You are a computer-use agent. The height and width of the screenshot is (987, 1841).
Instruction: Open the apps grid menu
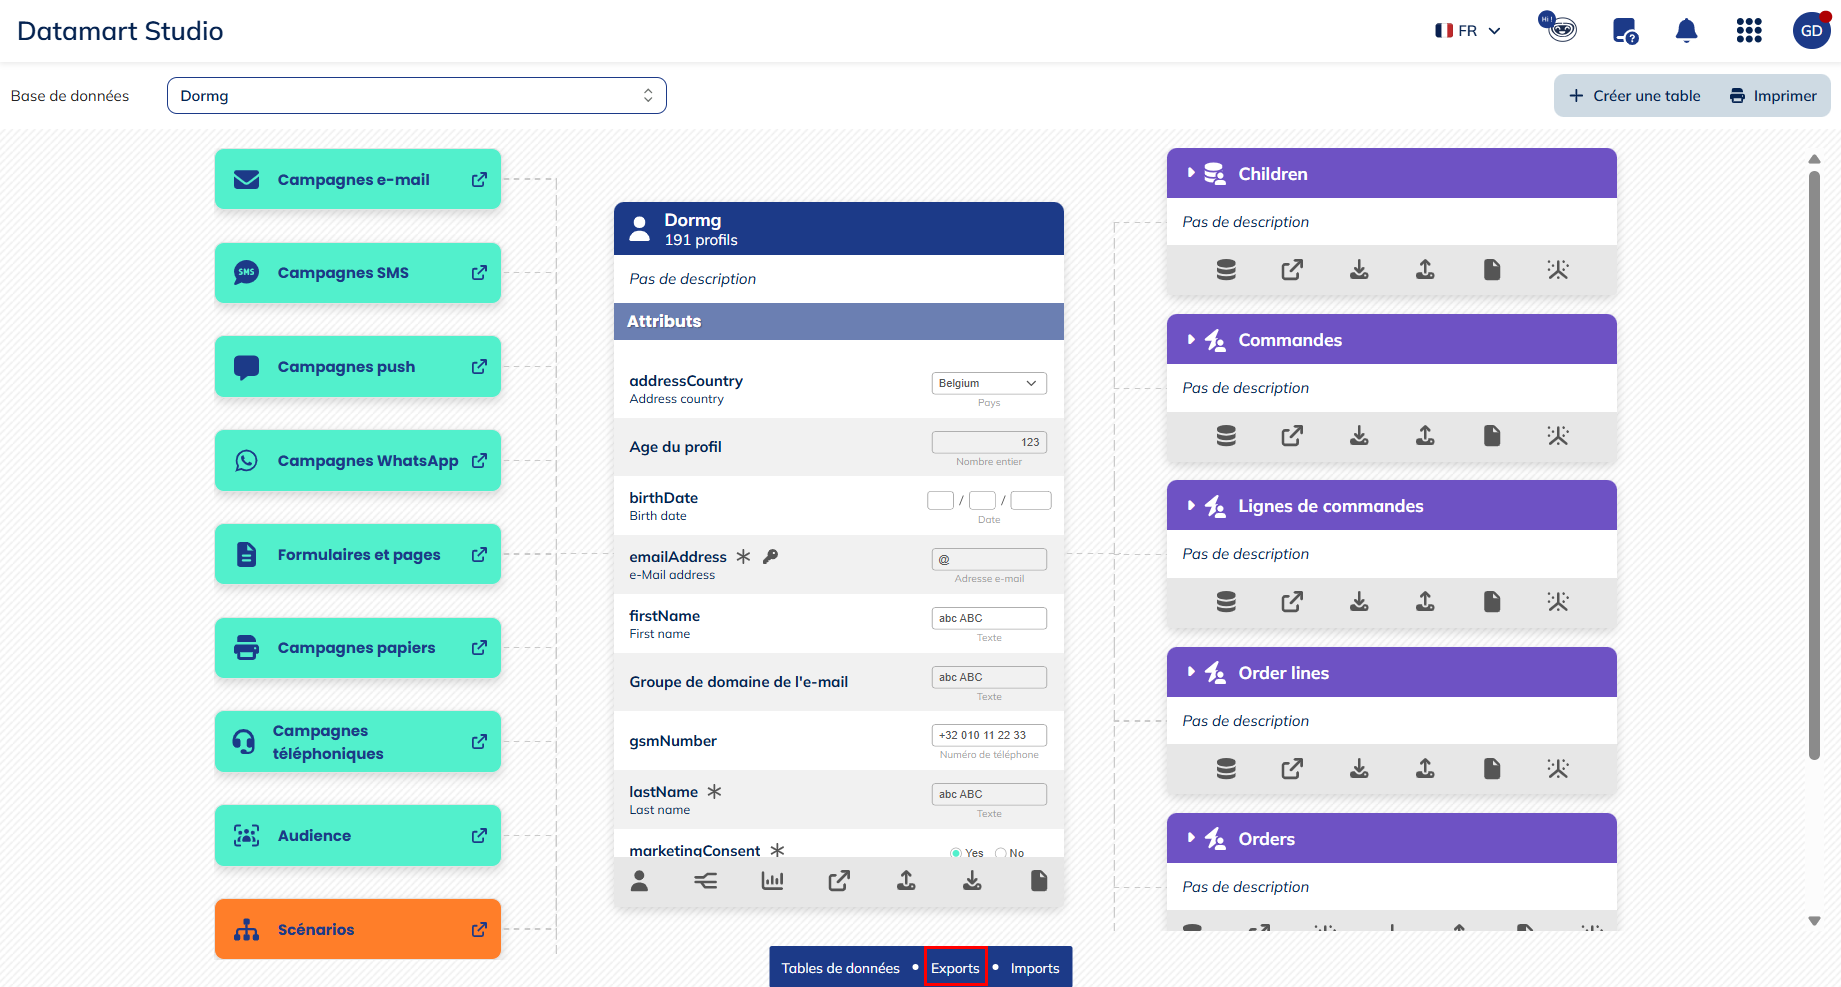1749,31
